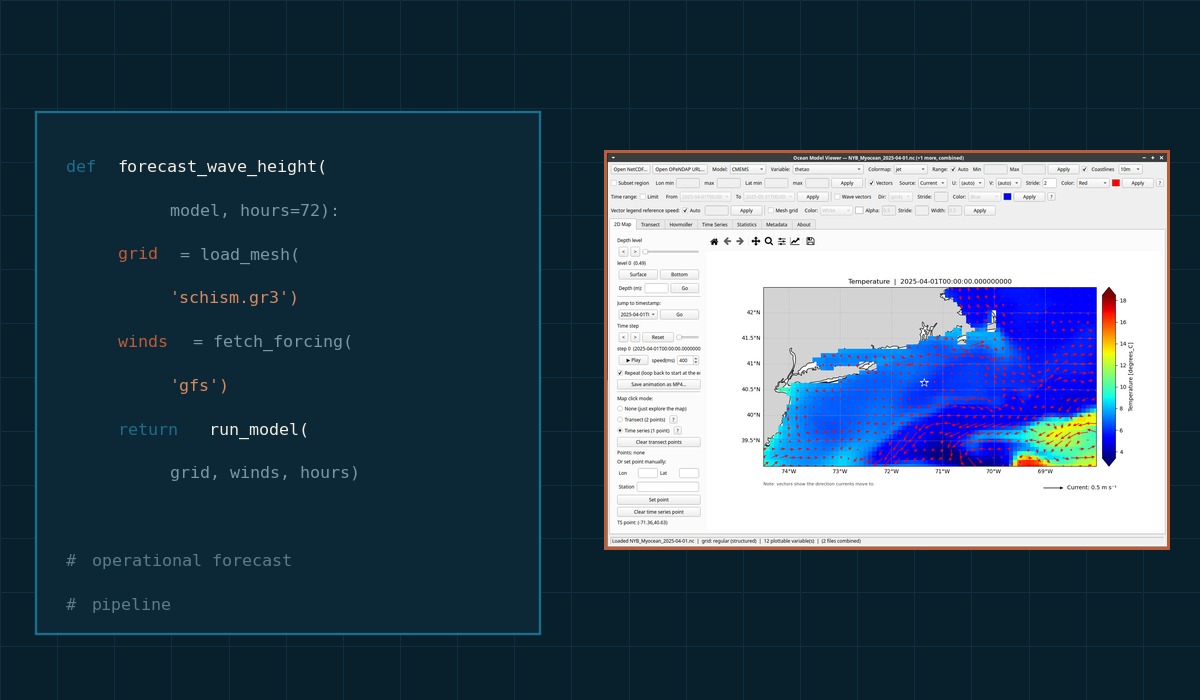Enable the Subset region checkbox
1200x700 pixels.
click(x=614, y=183)
